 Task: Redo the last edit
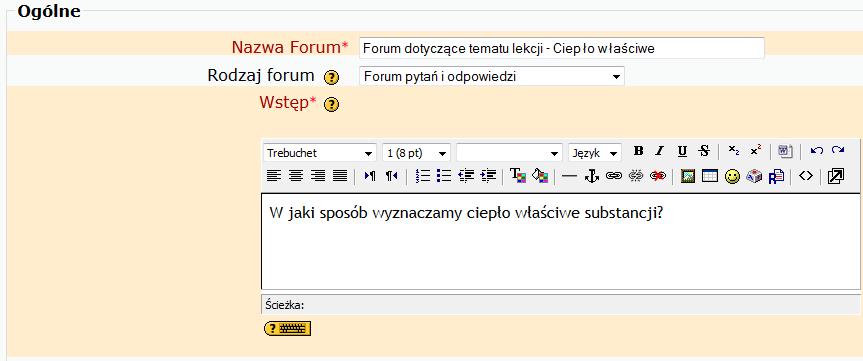pos(838,151)
